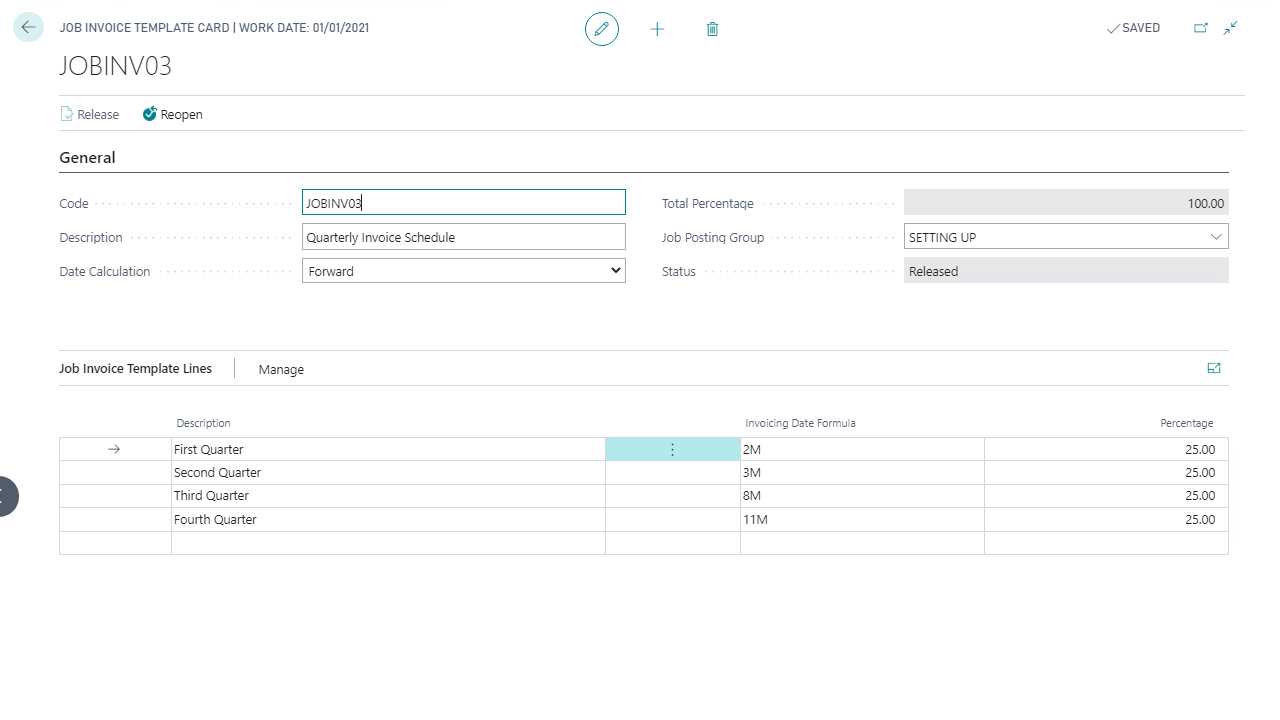This screenshot has width=1280, height=720.
Task: Go back with the arrow button
Action: [28, 28]
